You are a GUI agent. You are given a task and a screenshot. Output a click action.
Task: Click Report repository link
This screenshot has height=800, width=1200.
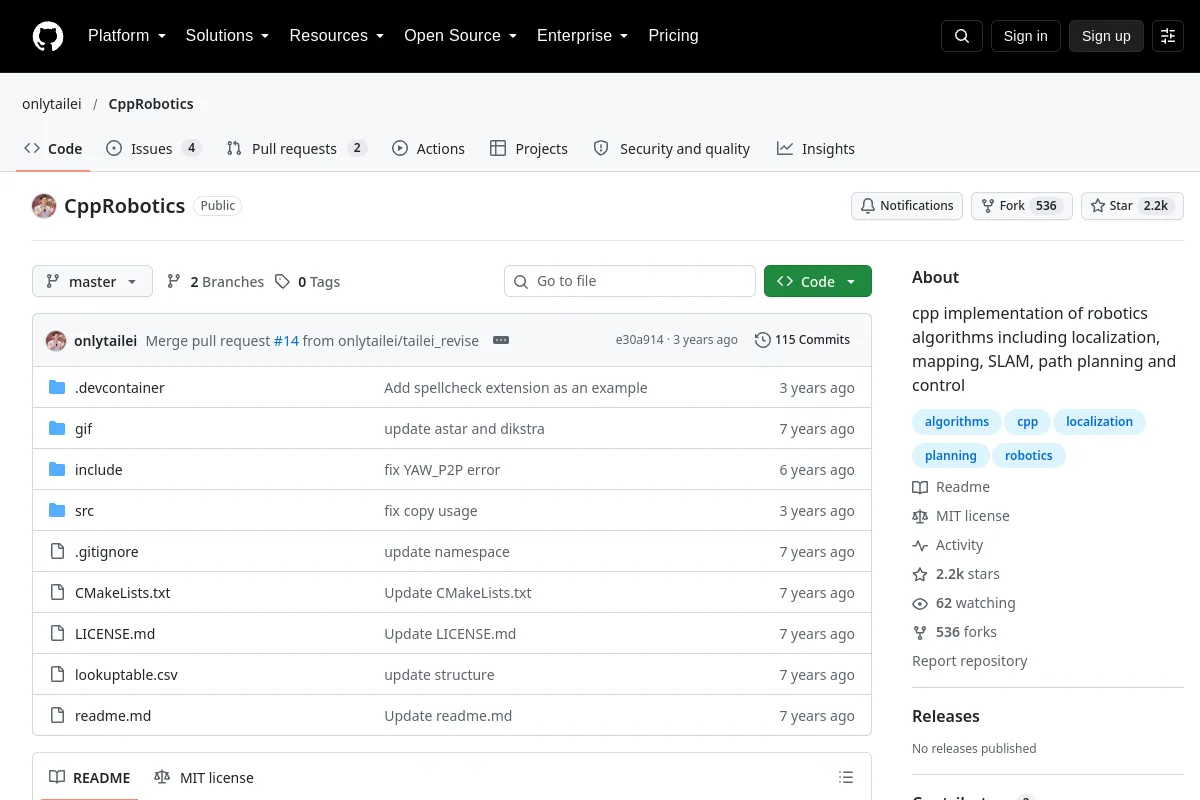click(x=970, y=661)
